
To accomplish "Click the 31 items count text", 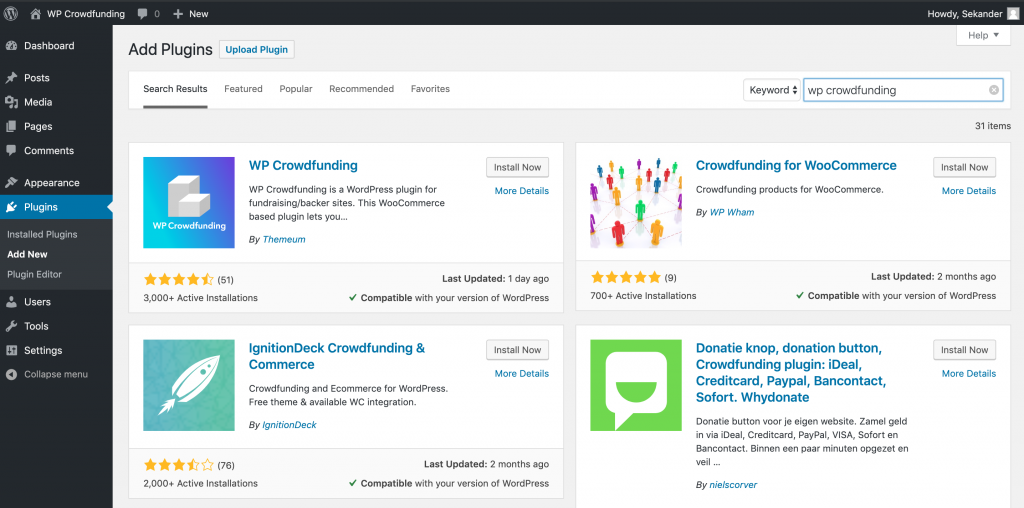I will coord(993,126).
